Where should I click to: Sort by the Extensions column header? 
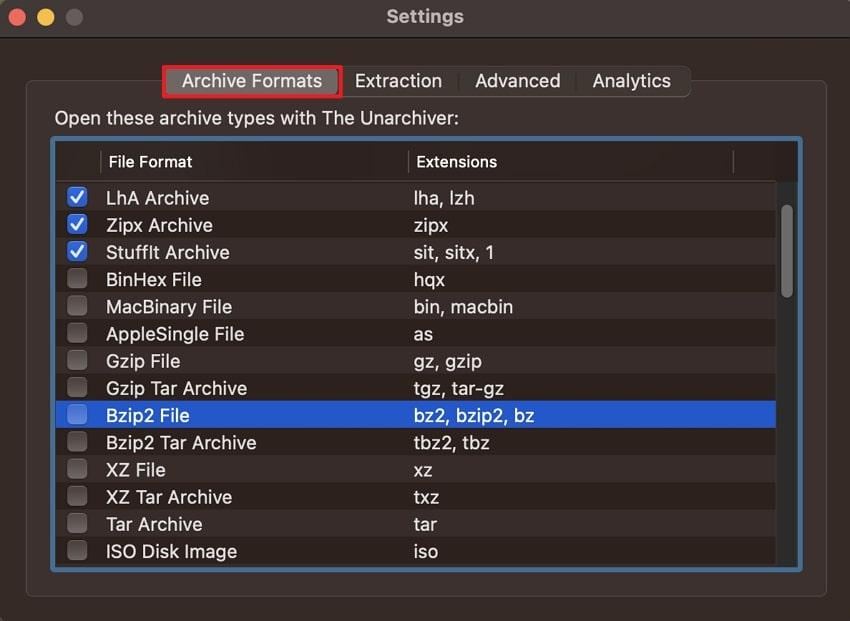tap(571, 162)
